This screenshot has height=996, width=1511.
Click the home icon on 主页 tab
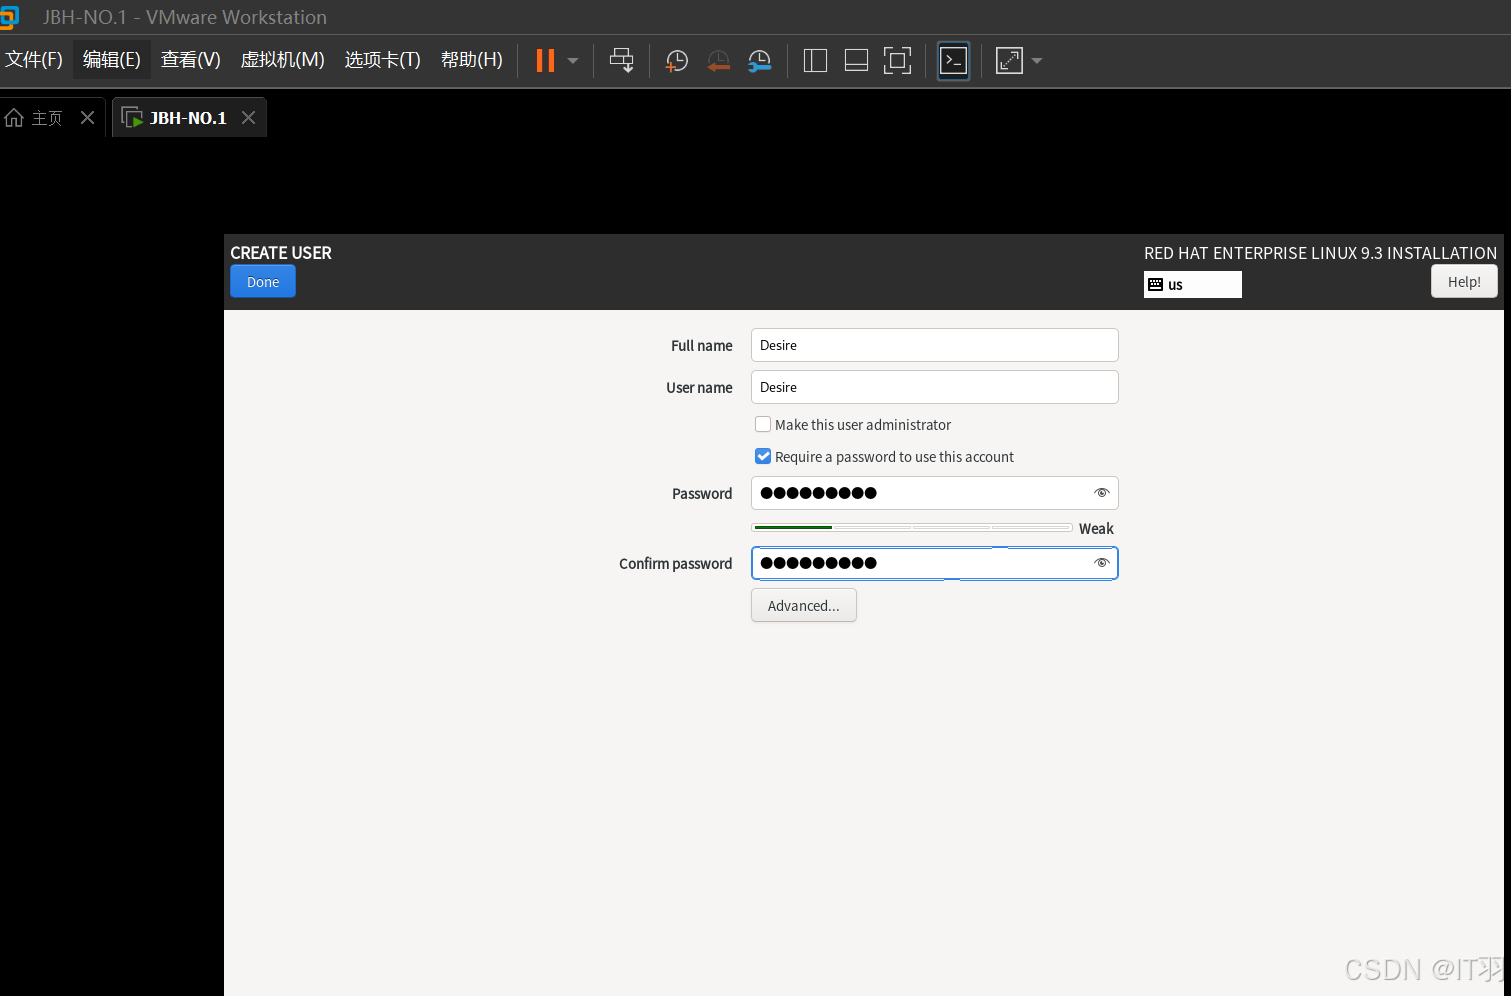click(x=14, y=118)
